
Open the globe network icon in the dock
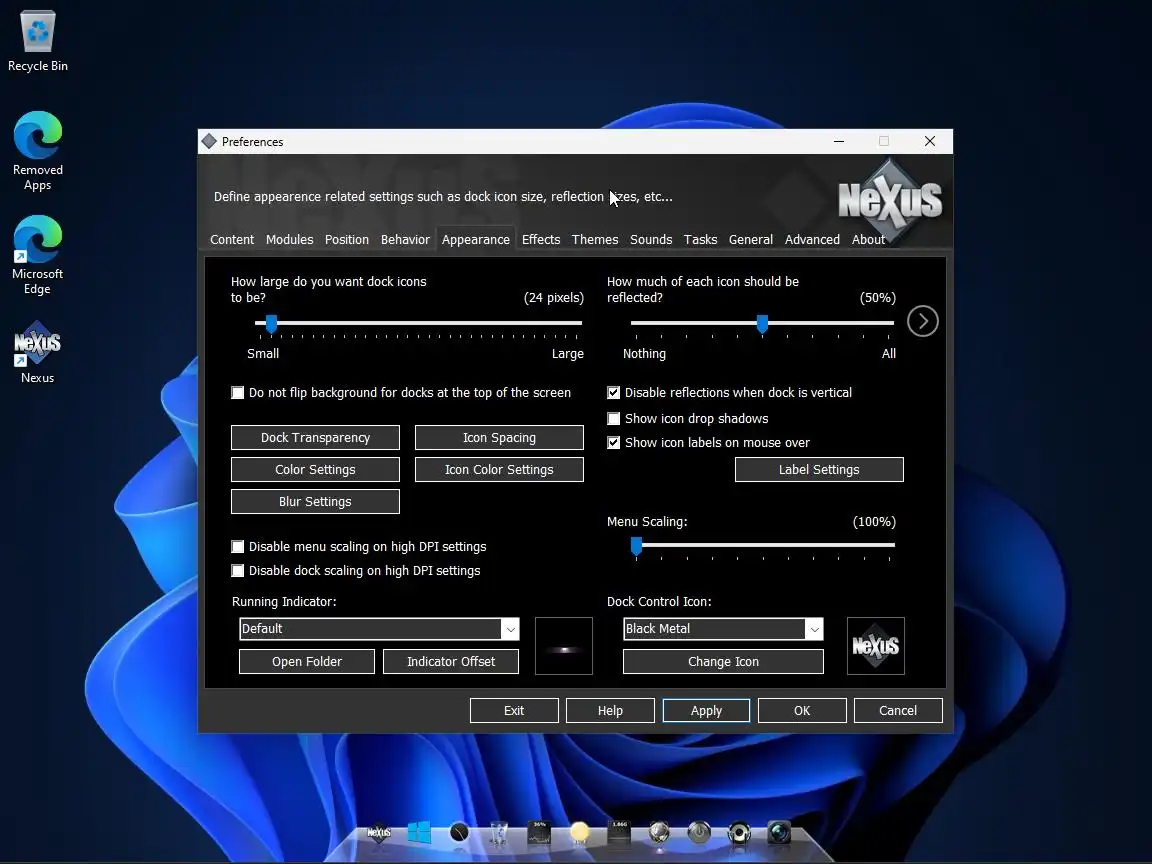(659, 832)
